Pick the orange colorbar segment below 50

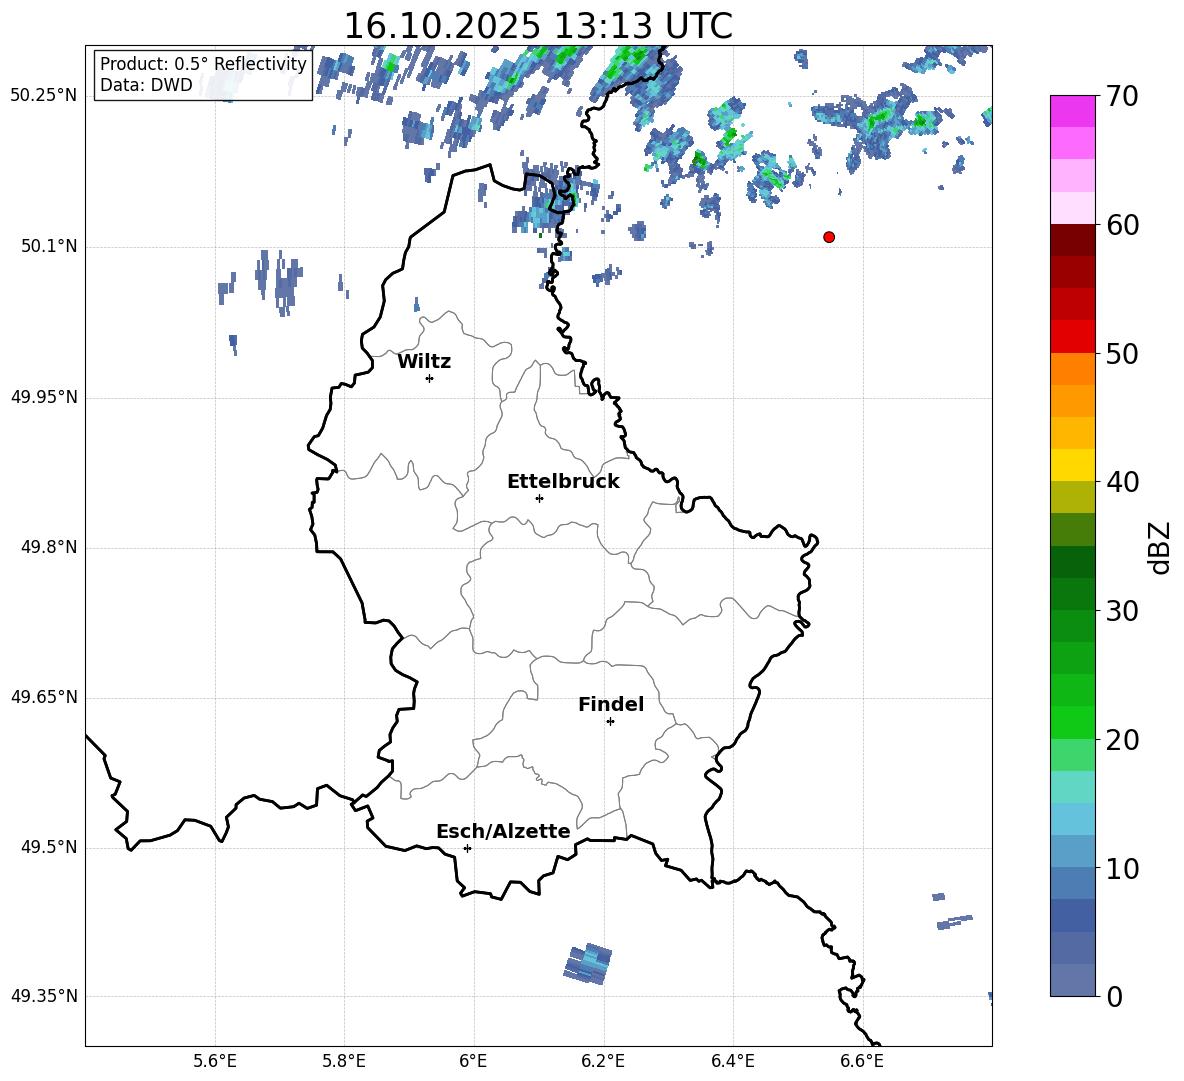[1073, 369]
